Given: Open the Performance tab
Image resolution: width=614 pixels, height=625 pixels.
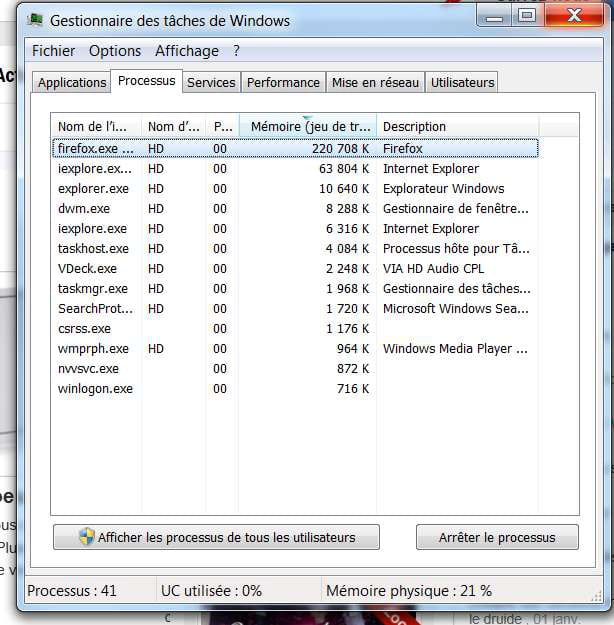Looking at the screenshot, I should point(283,83).
